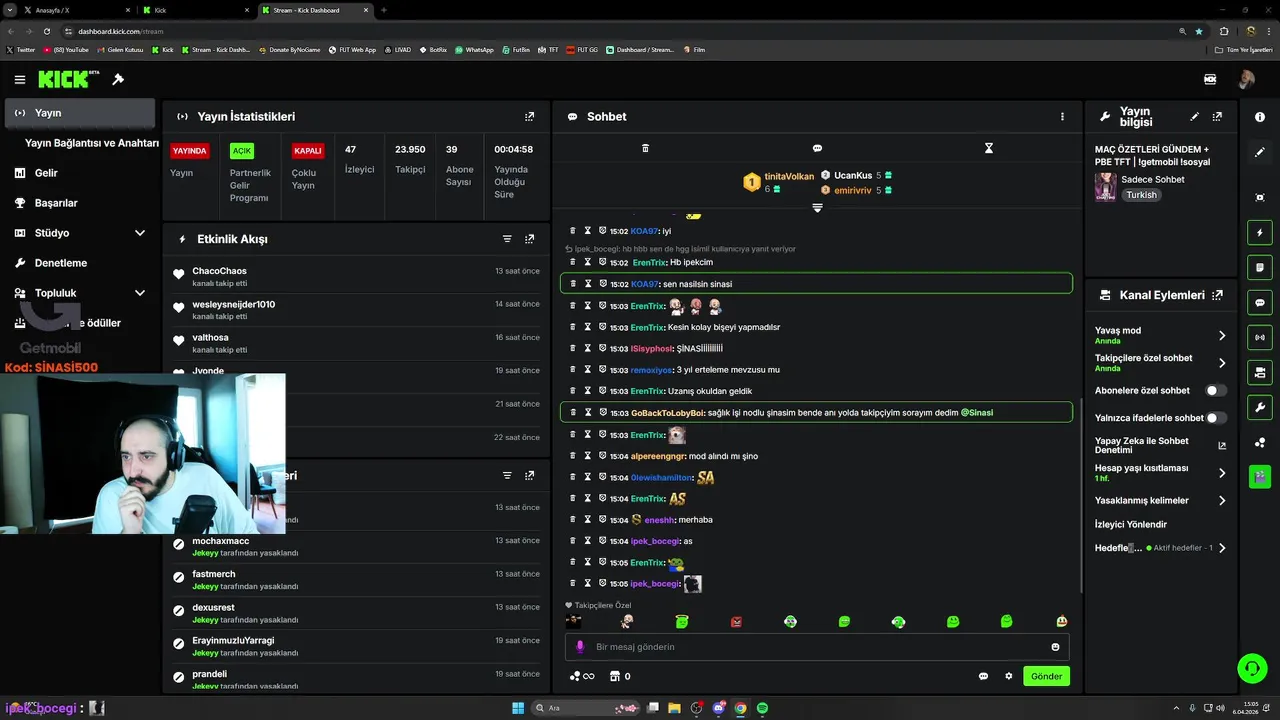Toggle the lightning bolt widget in right rail
The height and width of the screenshot is (720, 1280).
click(x=1260, y=233)
